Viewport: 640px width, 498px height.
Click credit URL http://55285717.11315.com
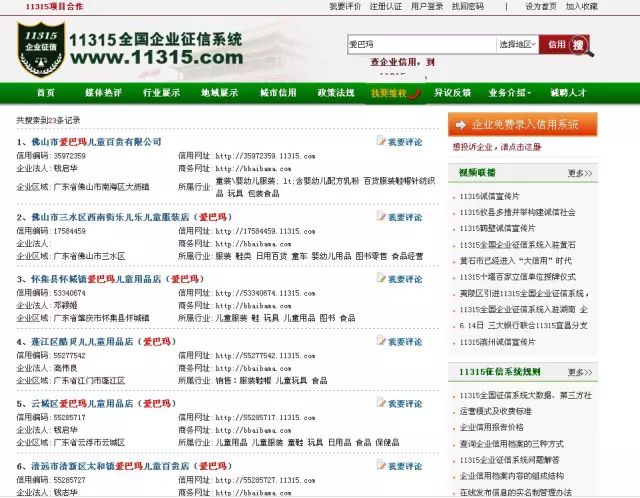click(265, 418)
